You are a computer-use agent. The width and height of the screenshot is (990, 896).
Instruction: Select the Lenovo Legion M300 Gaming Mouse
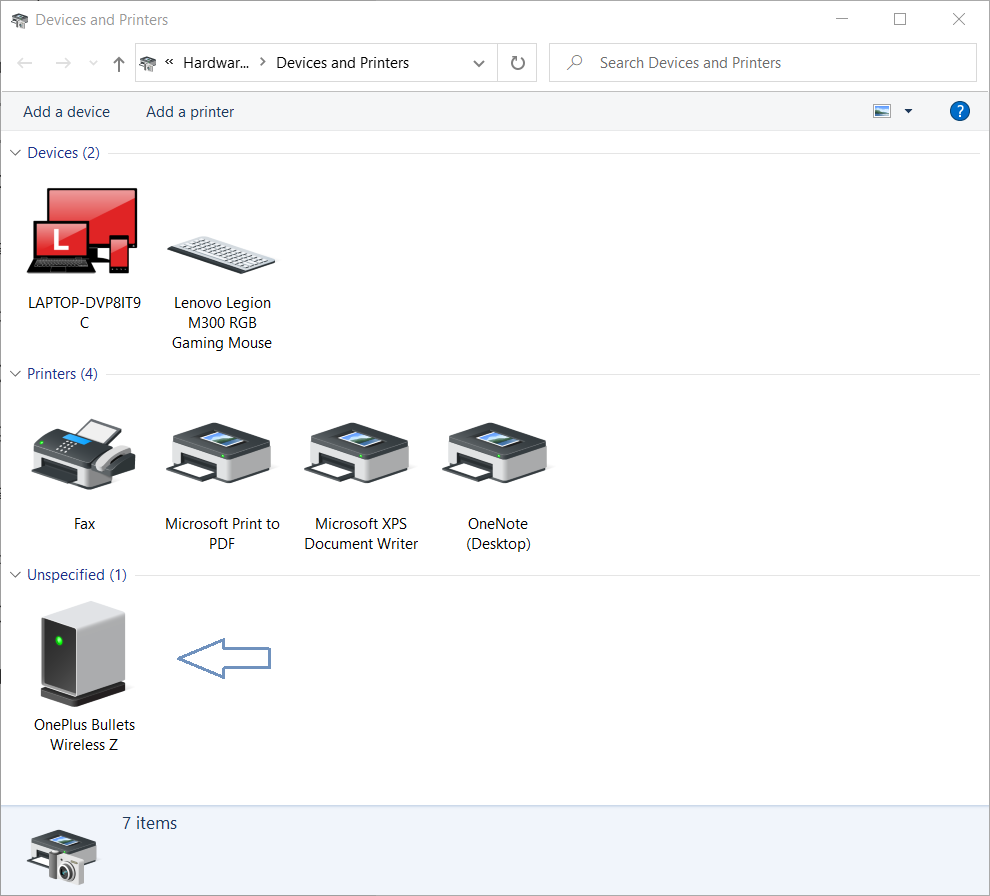[x=221, y=255]
